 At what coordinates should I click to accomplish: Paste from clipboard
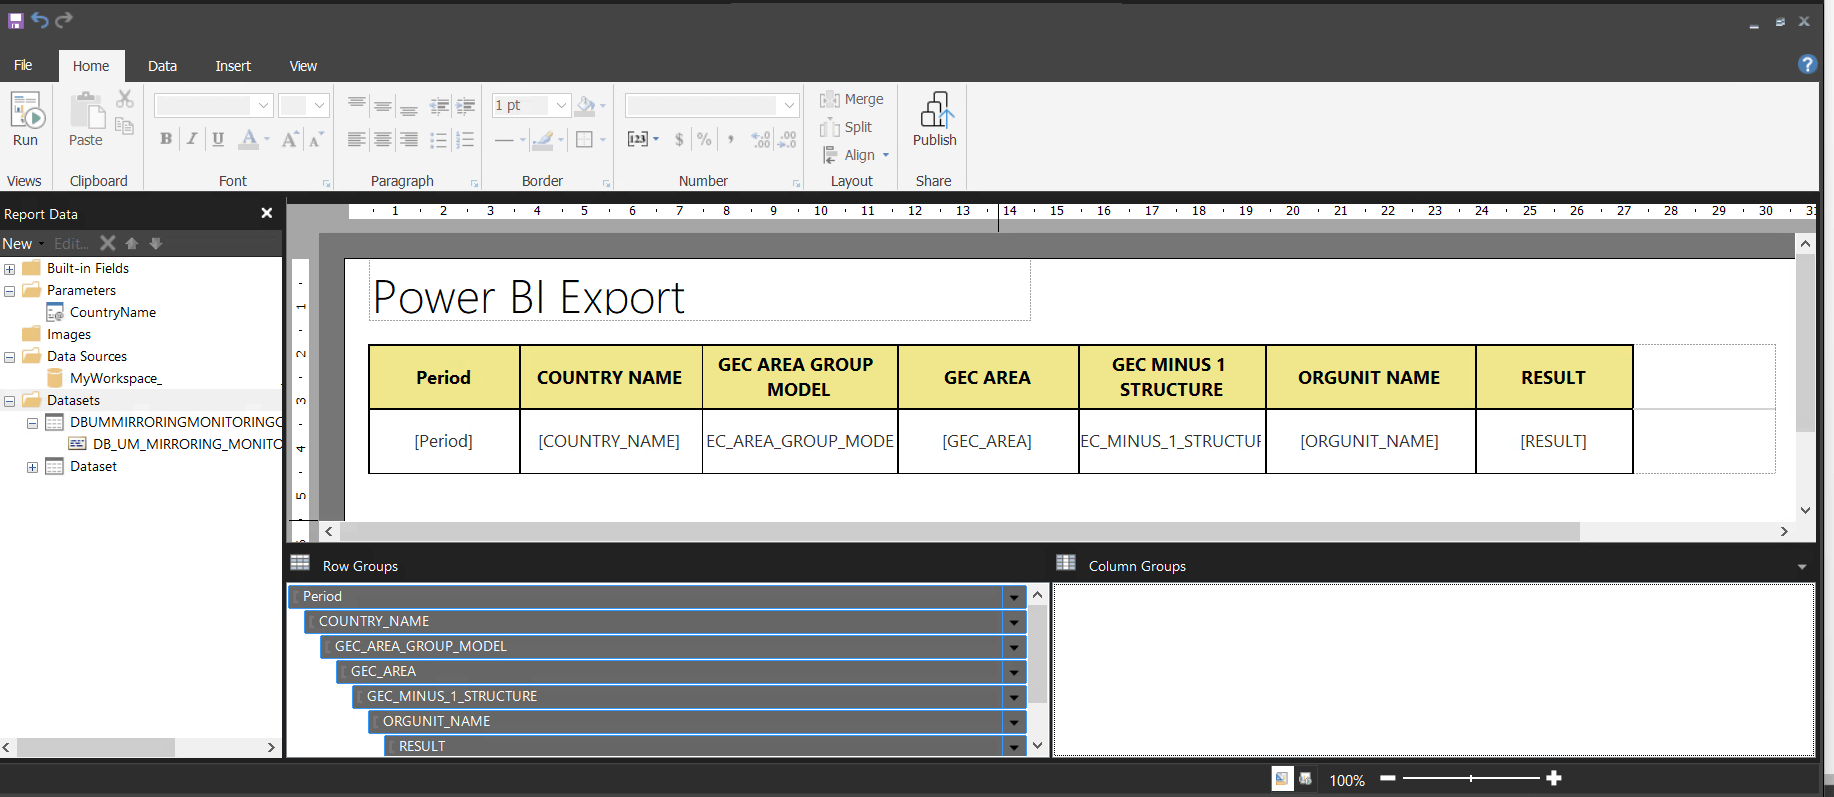(x=86, y=119)
